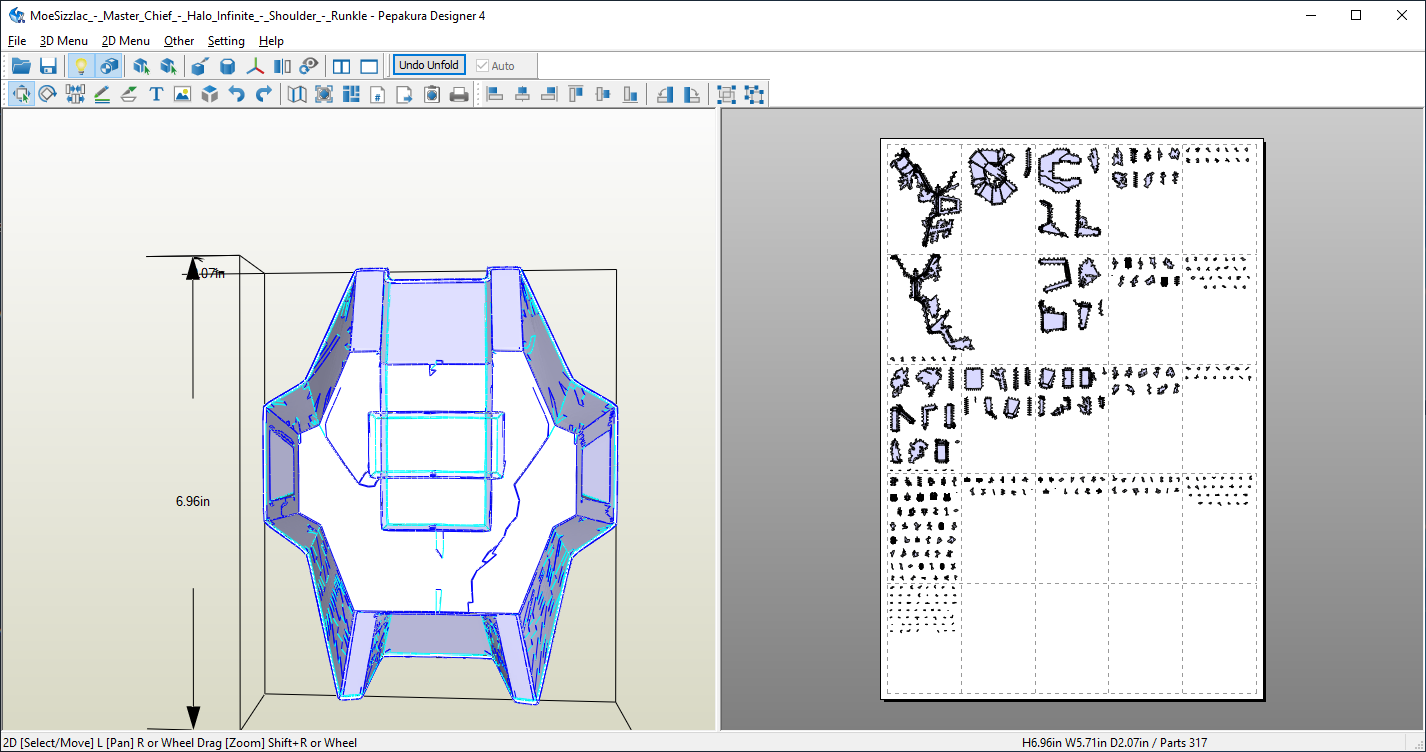Click the second 3D cube with cursor icon
The width and height of the screenshot is (1426, 752).
(x=168, y=66)
